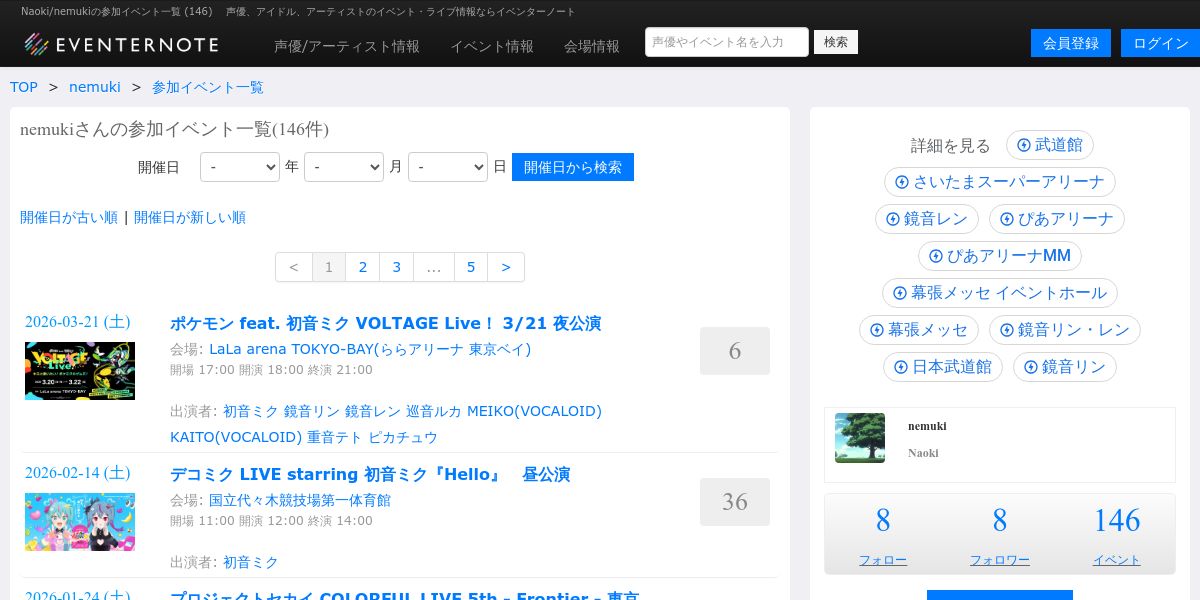Click the arrow icon on 鏡音リン・レン tag
The height and width of the screenshot is (600, 1200).
[x=1007, y=330]
